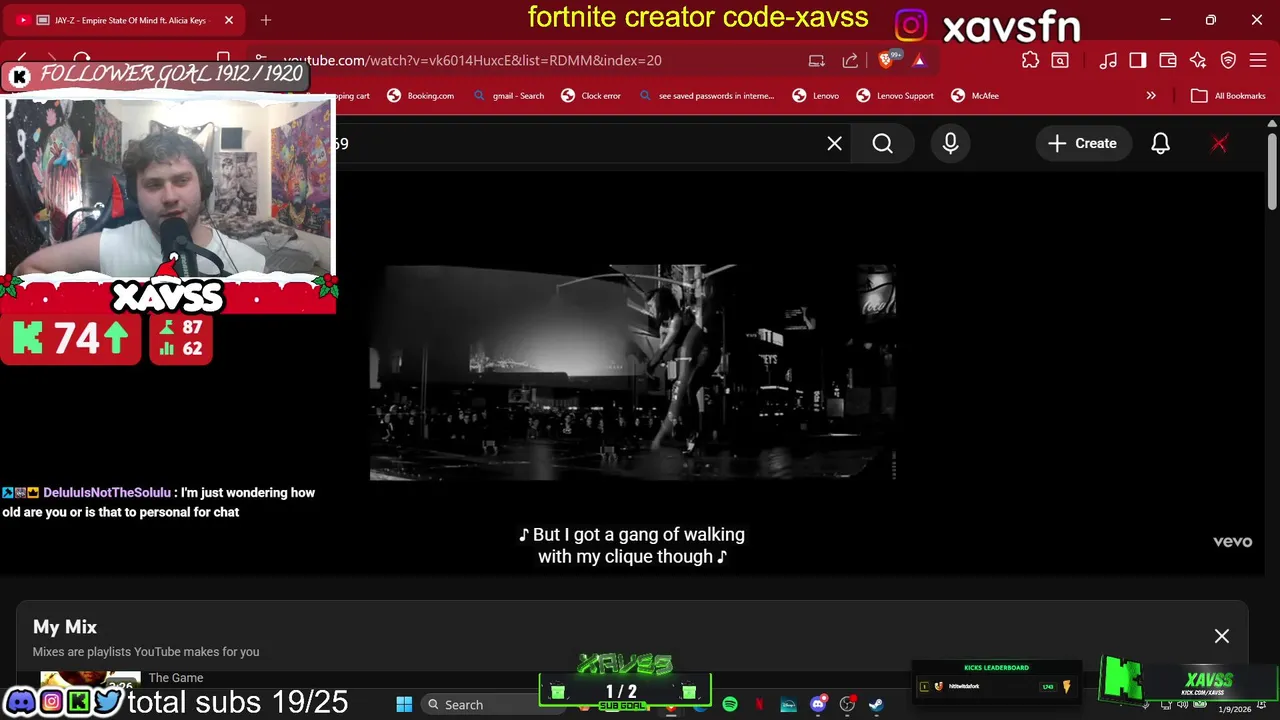
Task: Click the YouTube Create button
Action: tap(1082, 143)
